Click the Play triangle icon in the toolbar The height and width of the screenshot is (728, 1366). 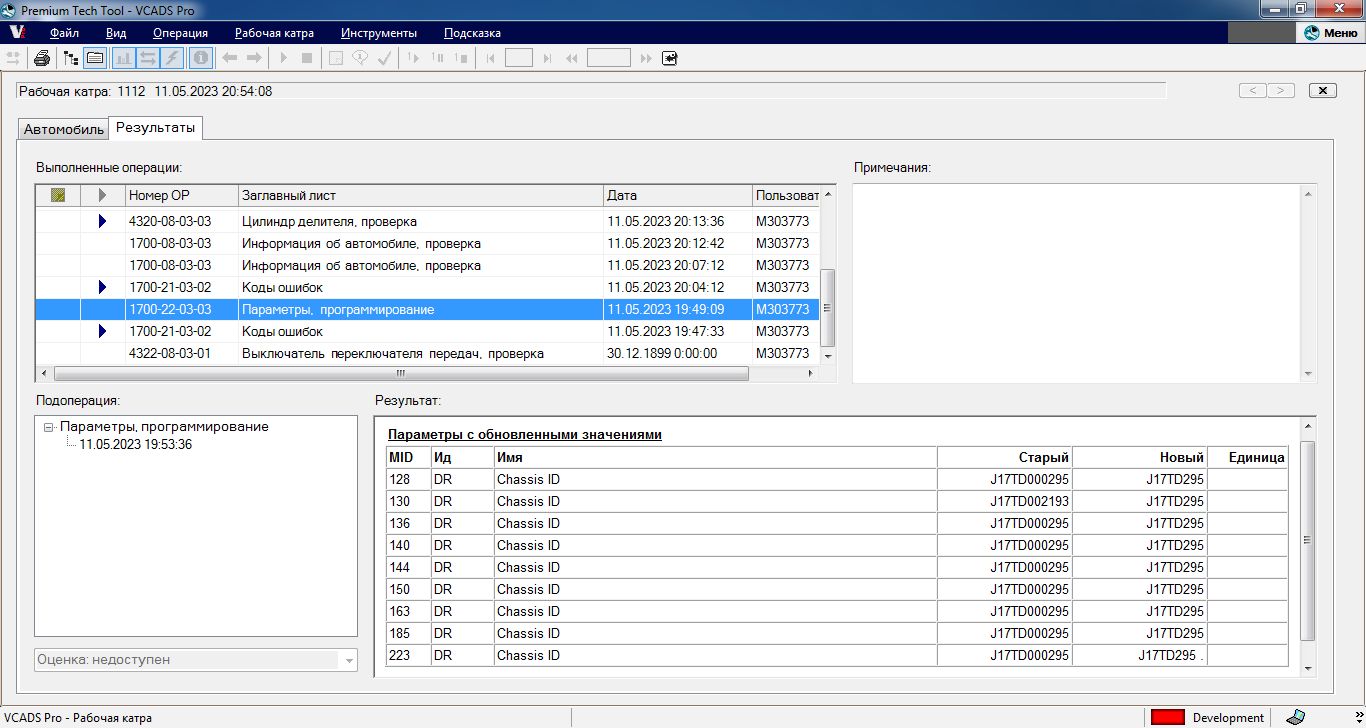tap(283, 58)
